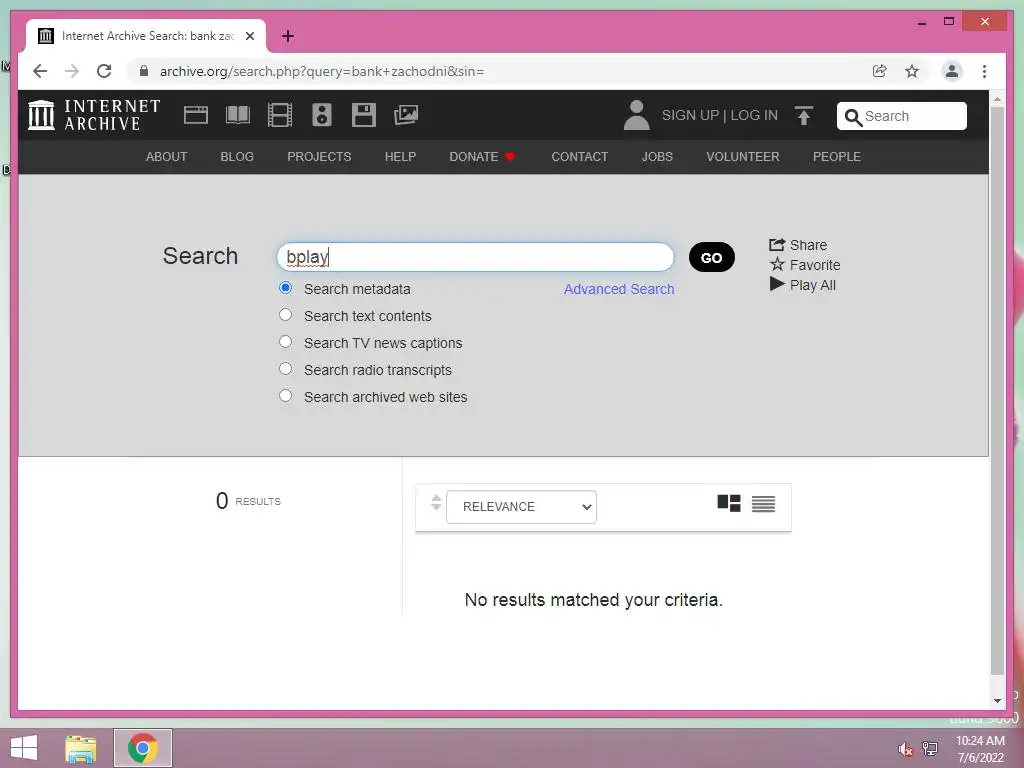1024x768 pixels.
Task: Click muted volume tray icon
Action: [x=905, y=750]
